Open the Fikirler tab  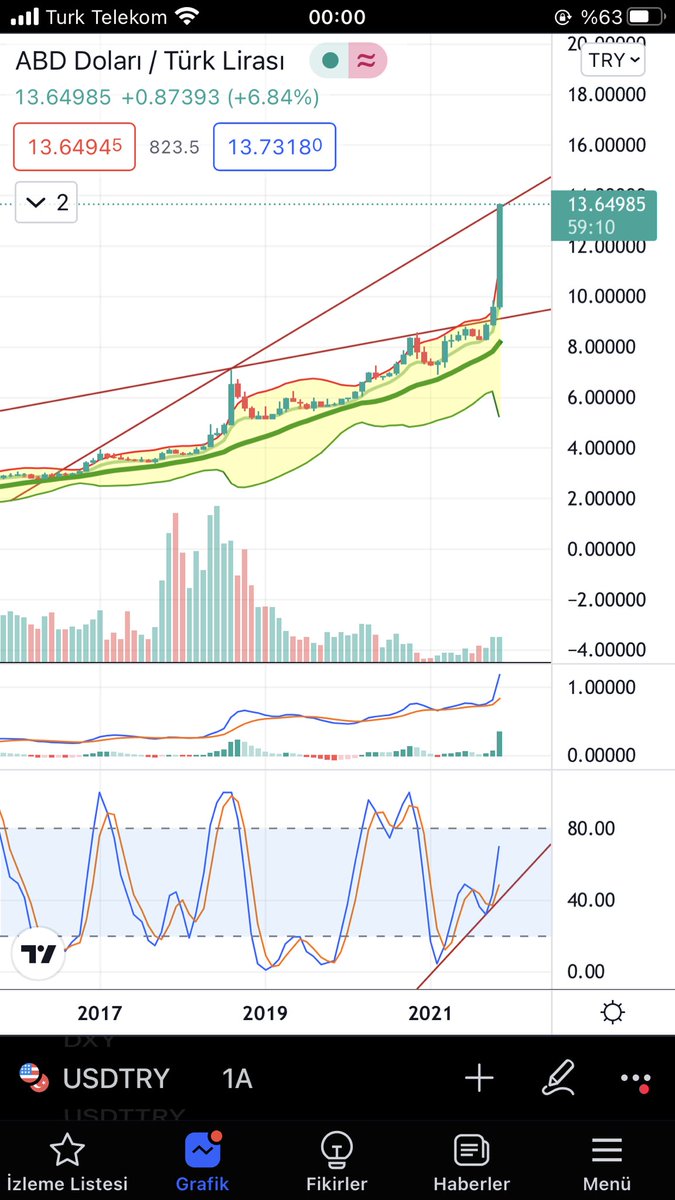(x=338, y=1163)
